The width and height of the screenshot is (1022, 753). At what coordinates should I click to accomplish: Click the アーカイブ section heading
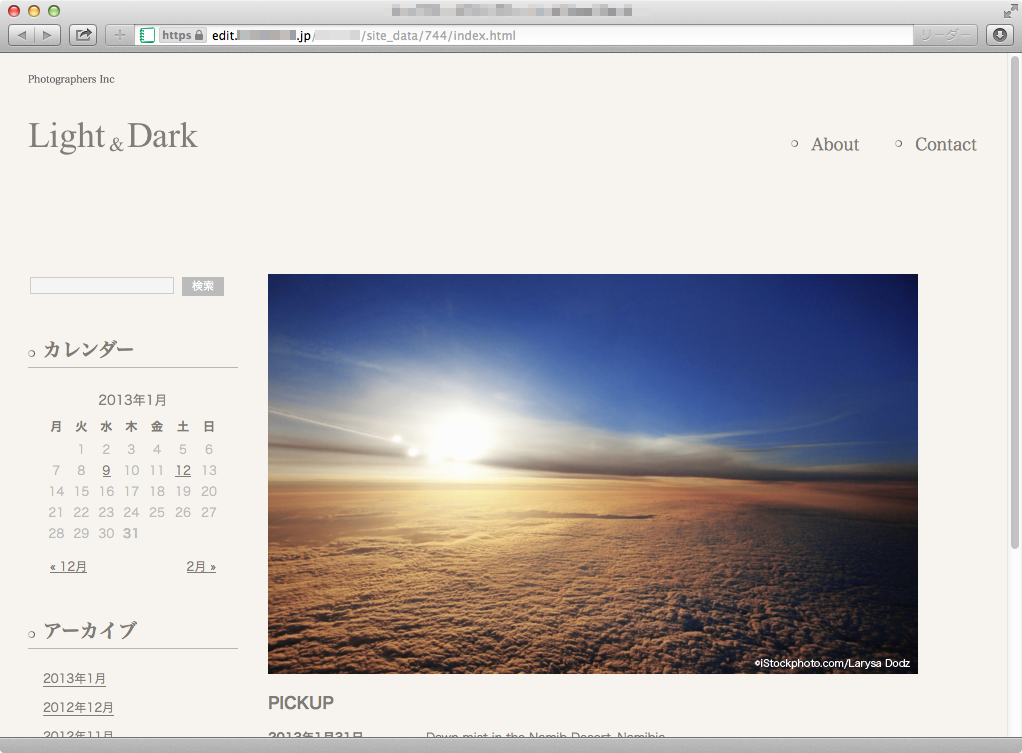[90, 630]
